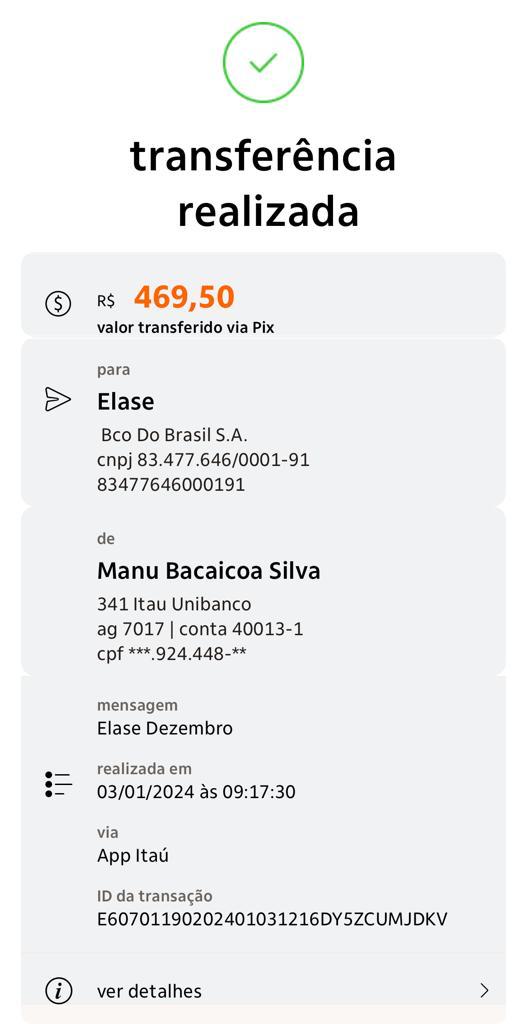Select the number 83477646000191

(171, 485)
